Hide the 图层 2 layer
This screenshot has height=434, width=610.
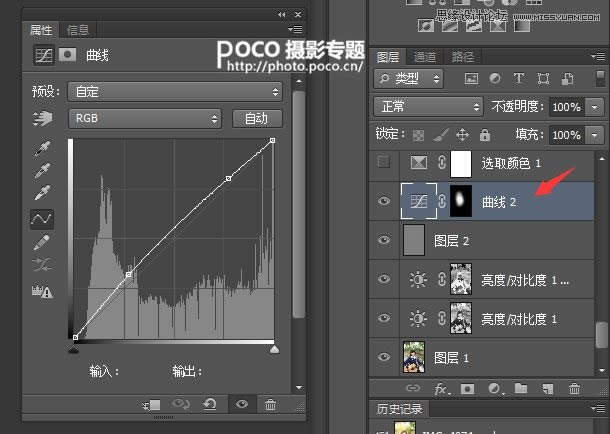tap(384, 240)
